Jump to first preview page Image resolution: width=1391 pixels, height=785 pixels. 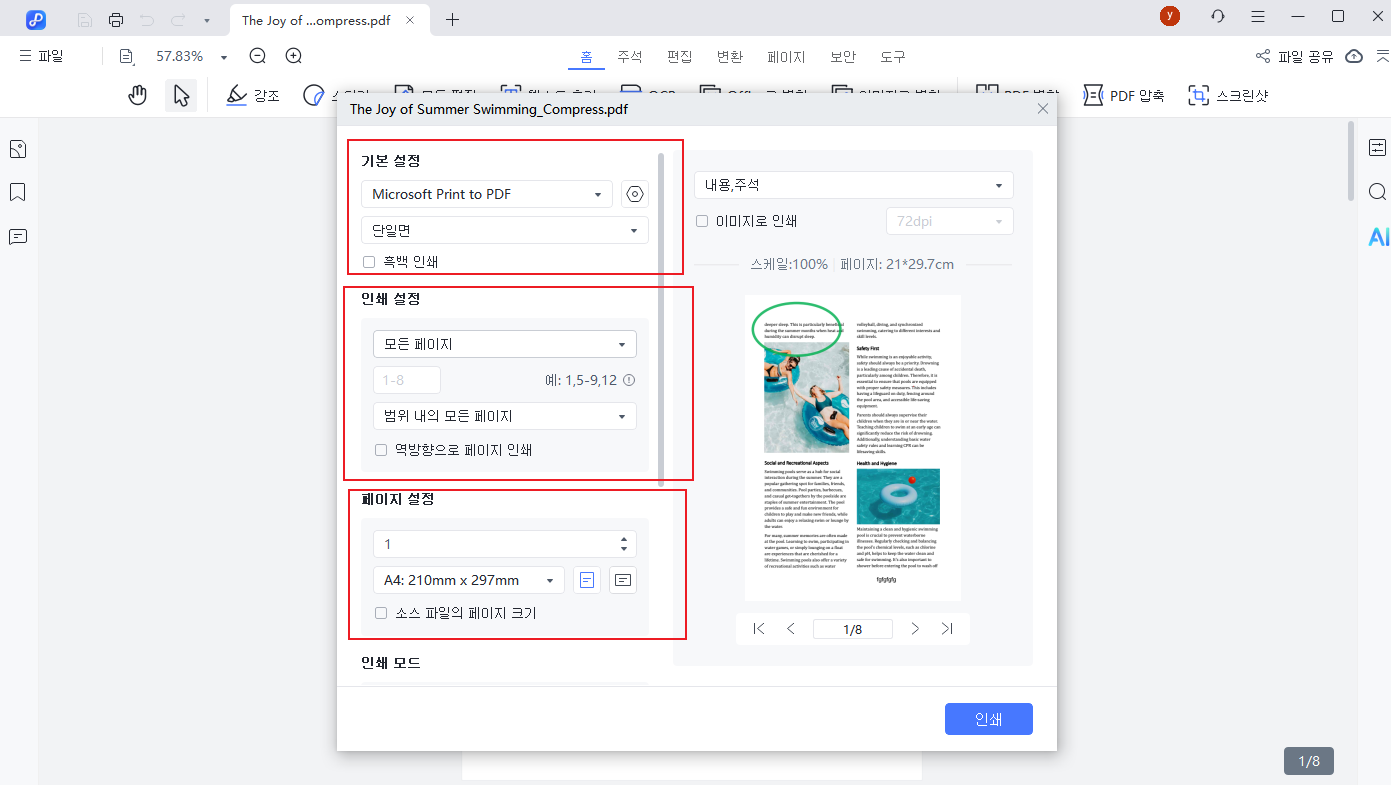[x=759, y=629]
